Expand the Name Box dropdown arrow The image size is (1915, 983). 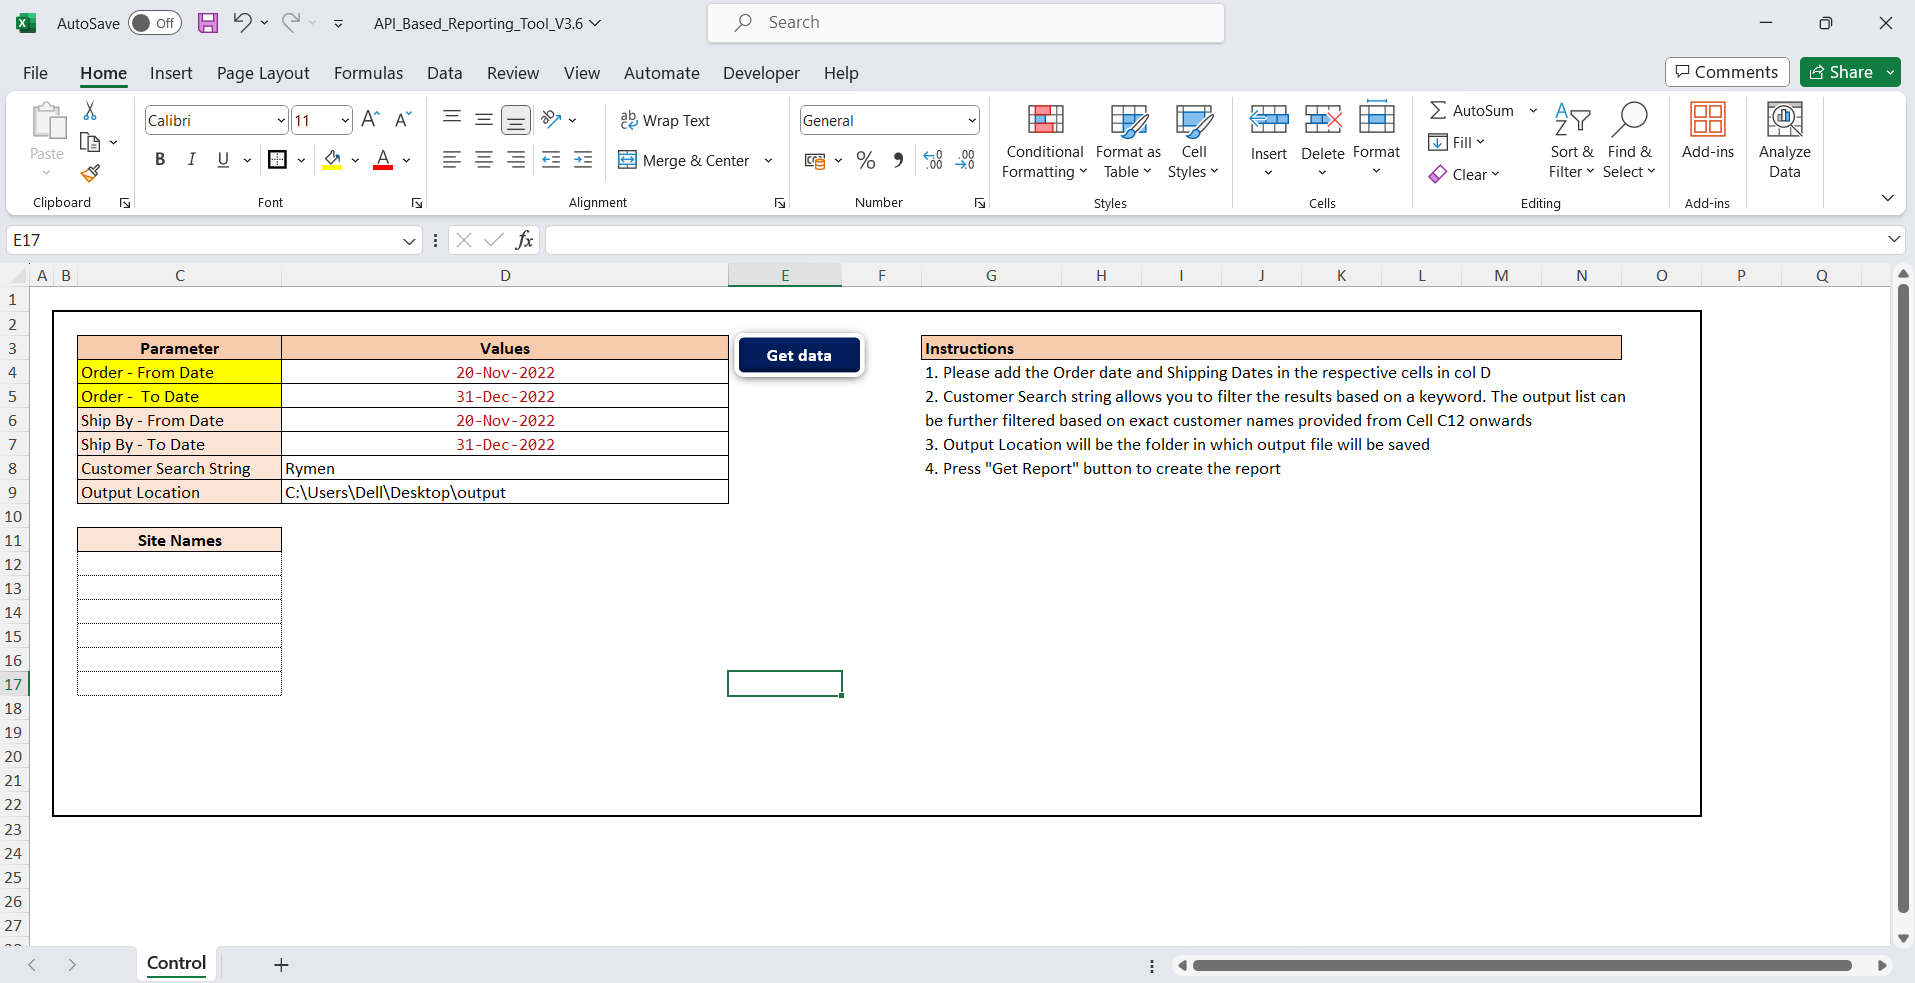pyautogui.click(x=409, y=241)
